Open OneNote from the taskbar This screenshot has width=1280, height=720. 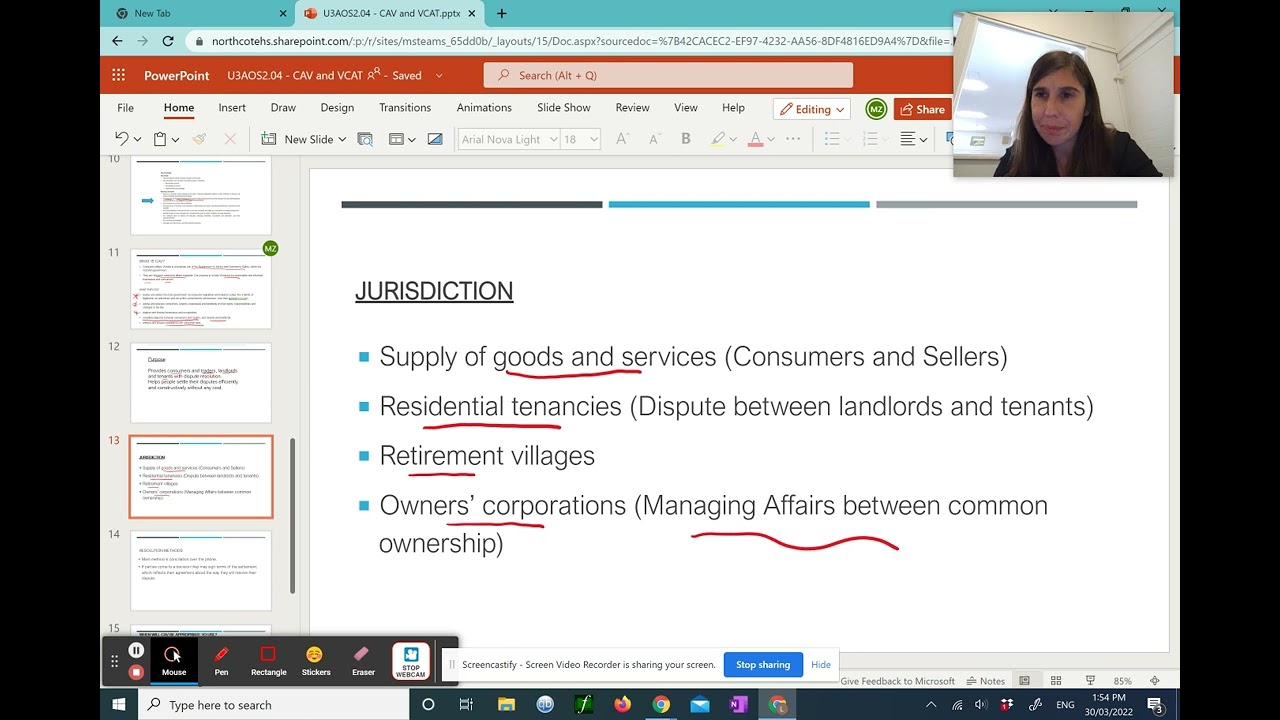pos(738,705)
